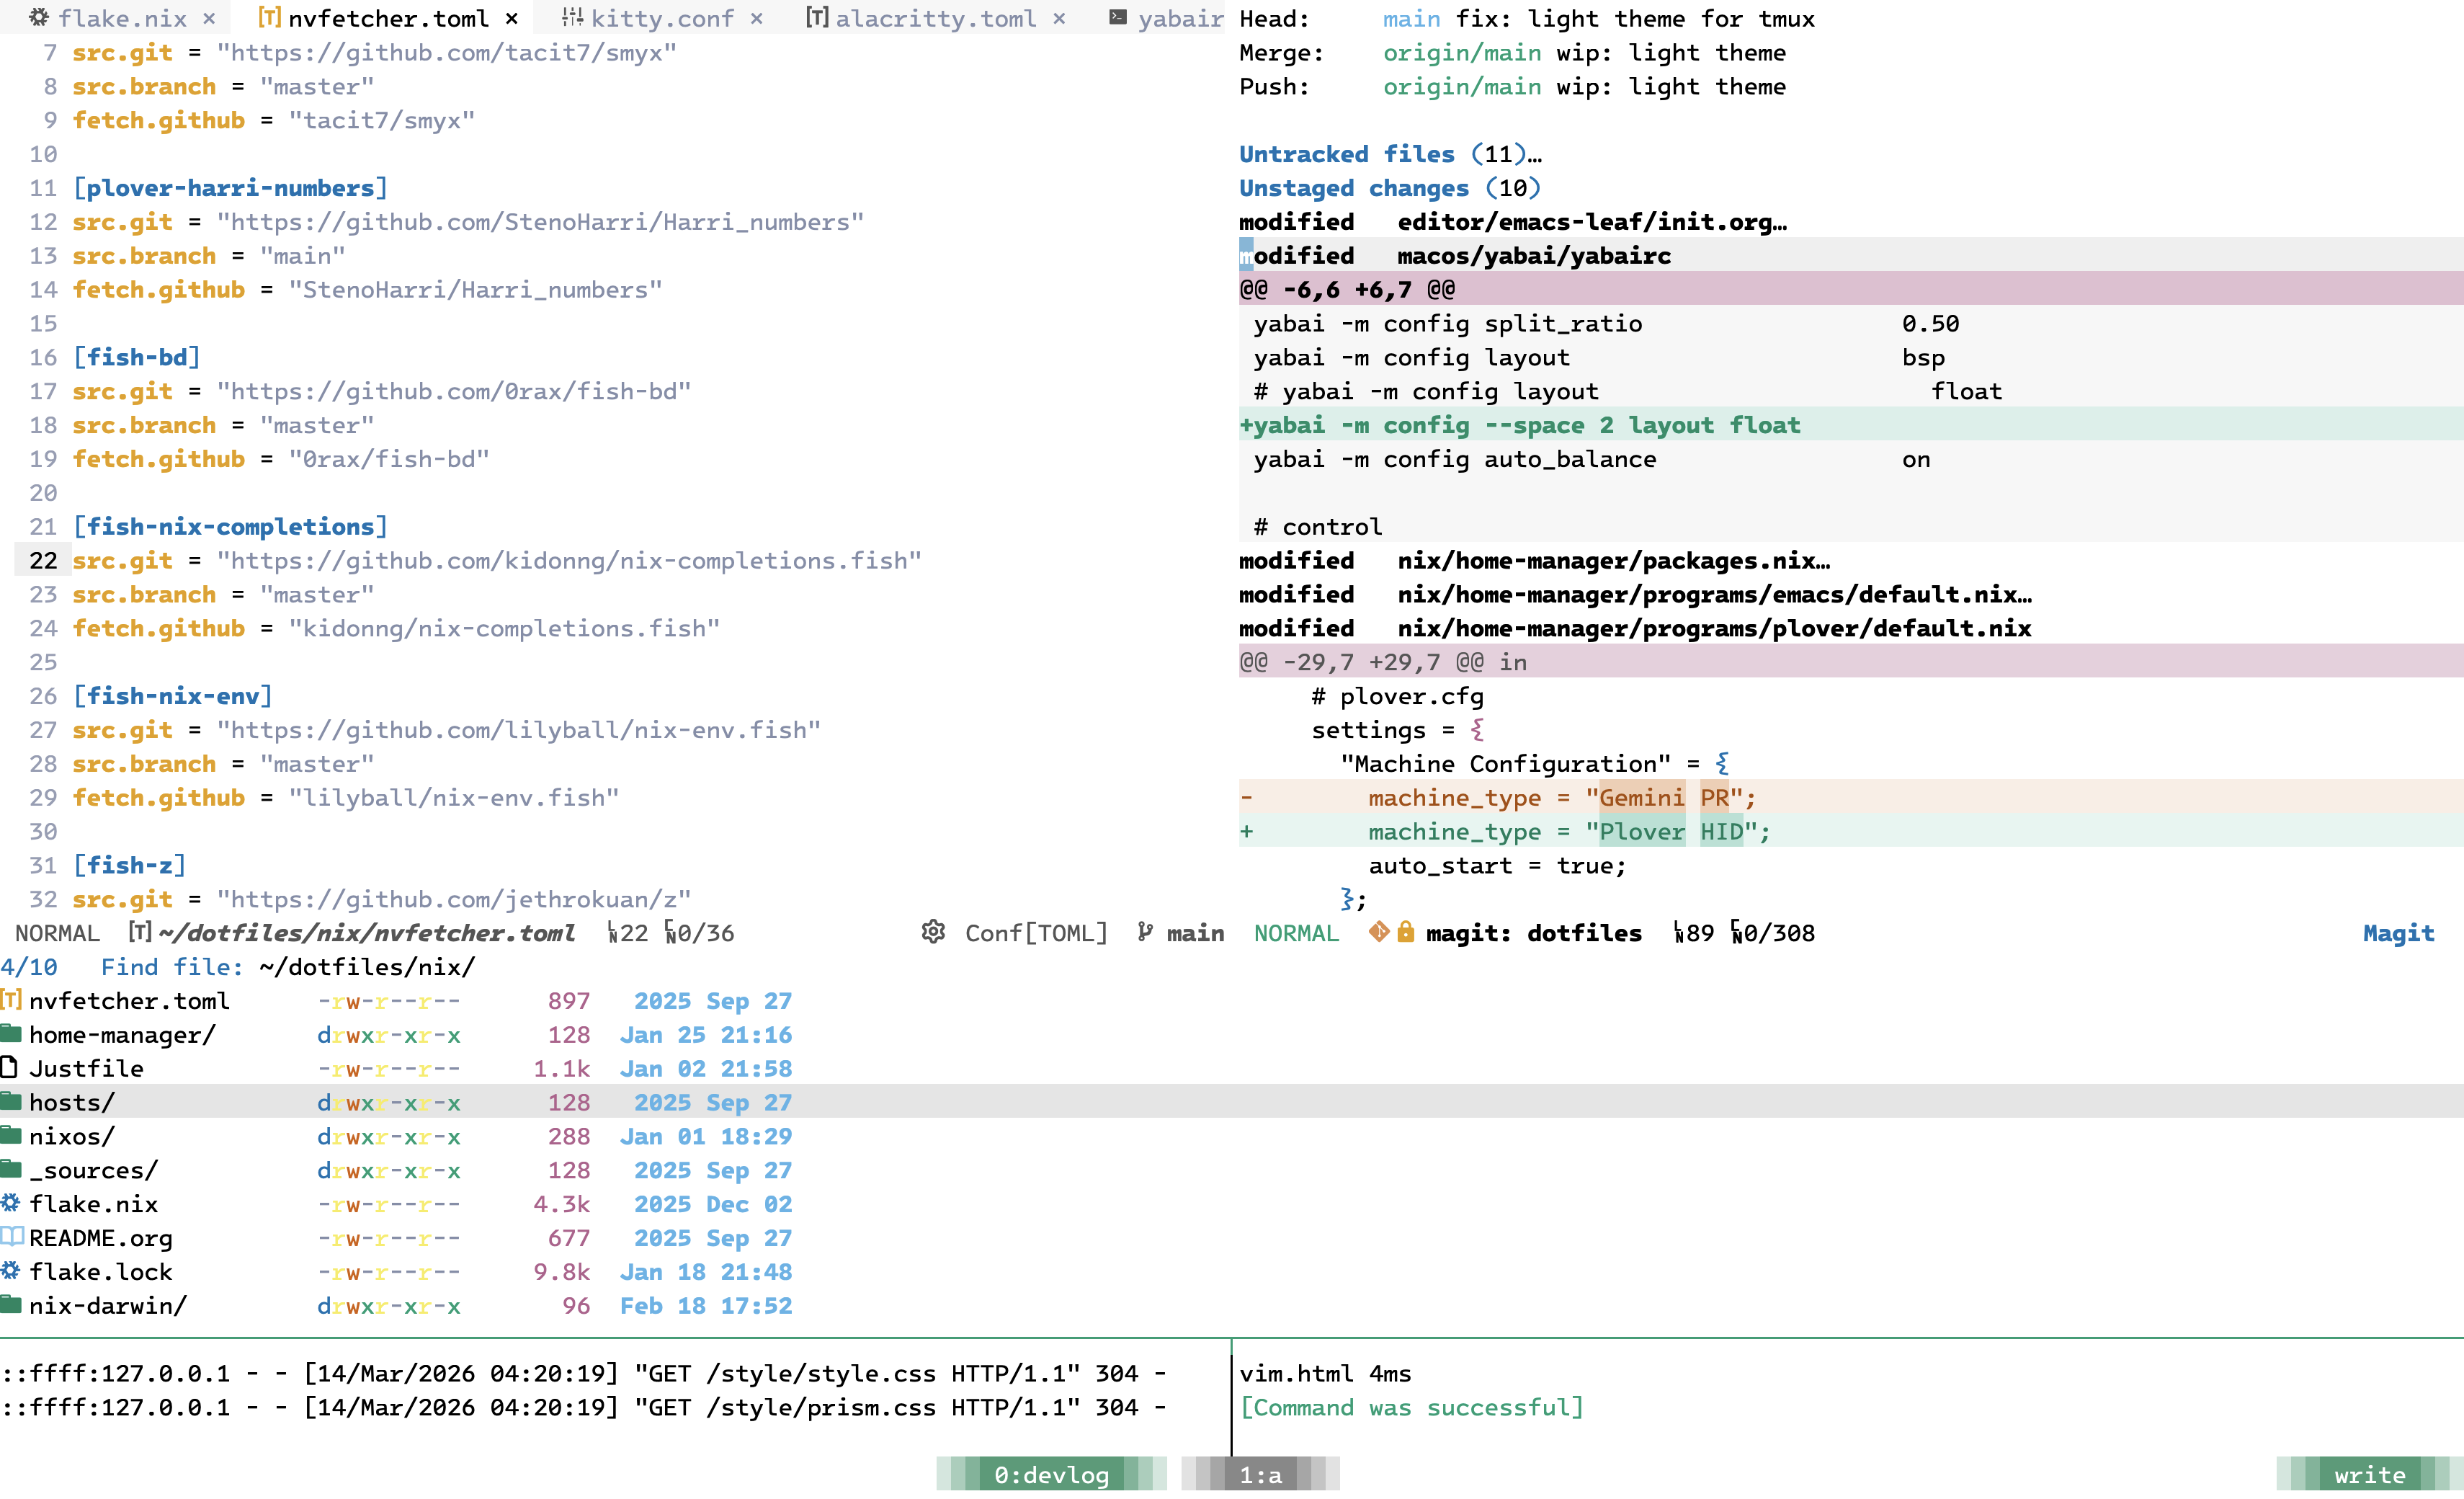Click the gear icon beside flake.lock
2464x1499 pixels.
(10, 1271)
